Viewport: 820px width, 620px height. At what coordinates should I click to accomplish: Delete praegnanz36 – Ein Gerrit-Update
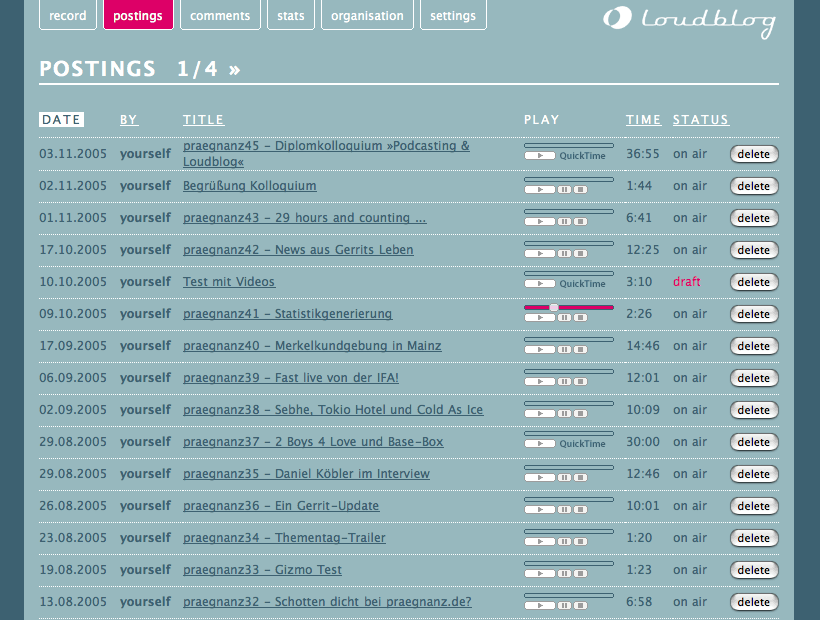point(754,506)
